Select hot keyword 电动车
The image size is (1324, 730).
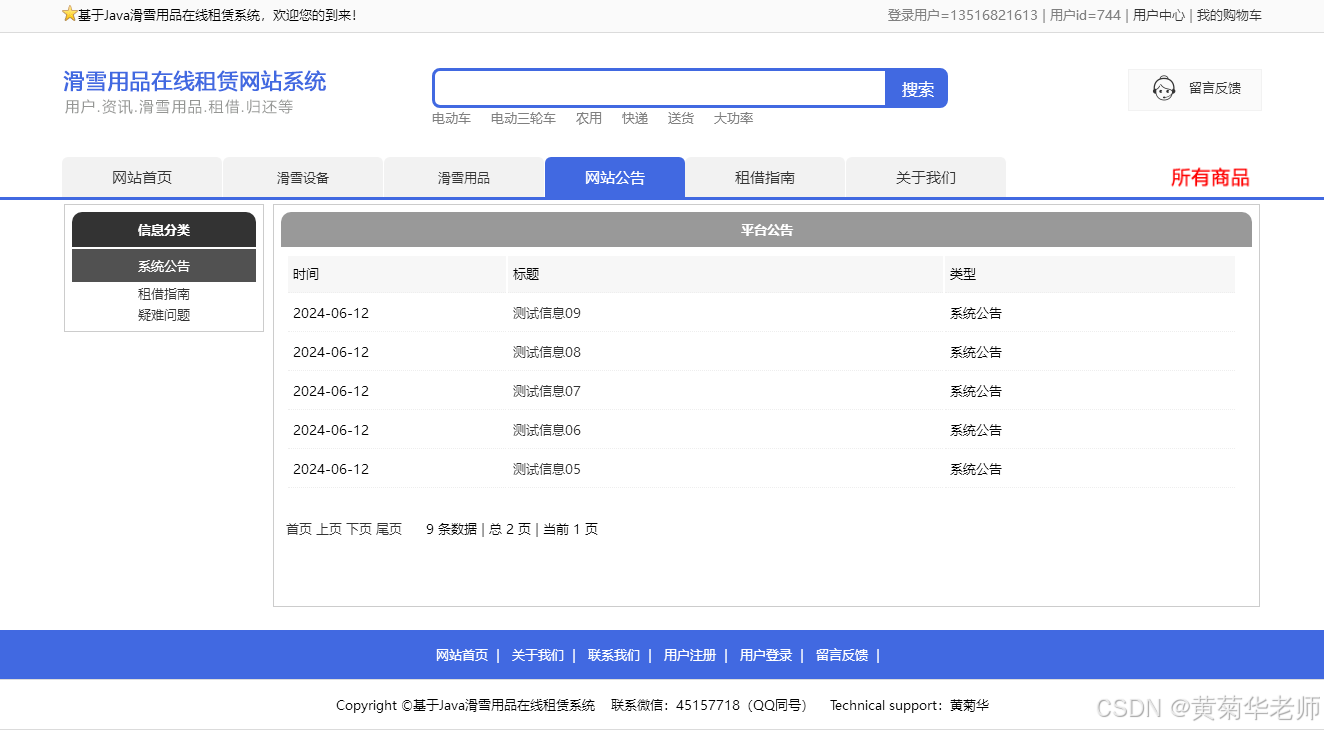click(x=451, y=118)
